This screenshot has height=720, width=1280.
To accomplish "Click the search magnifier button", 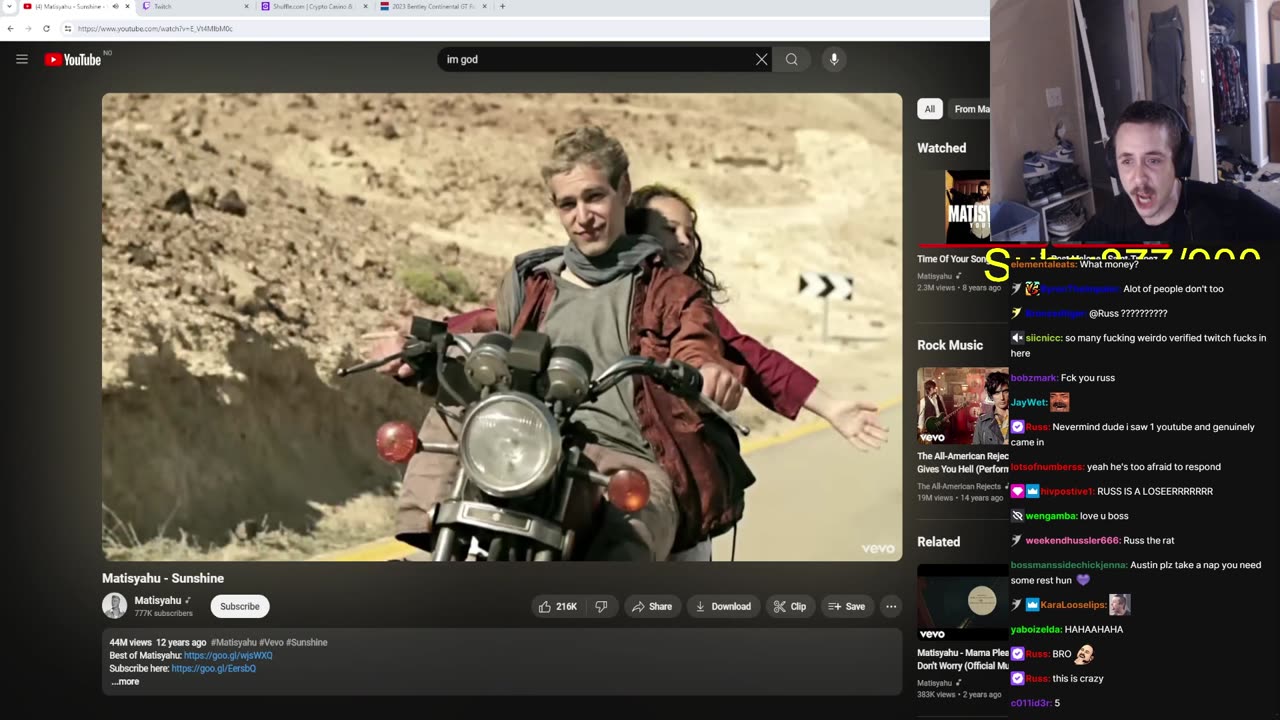I will (791, 59).
